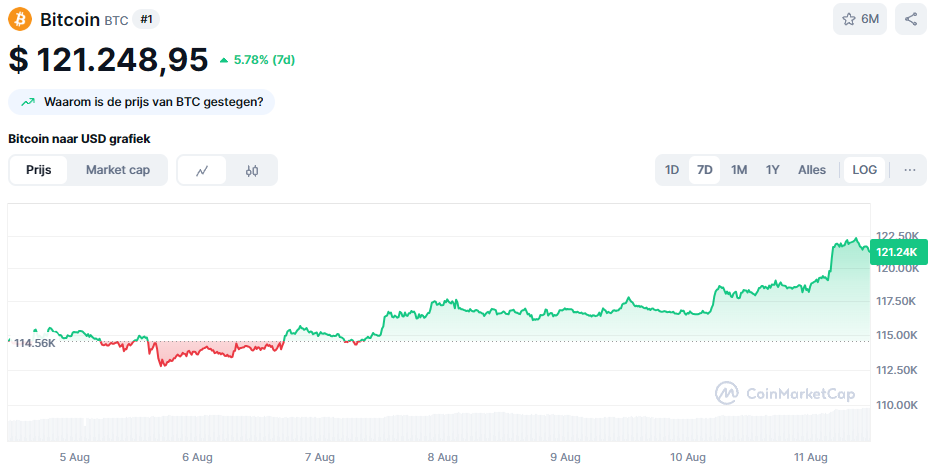Click the 5 Aug date on the axis

75,457
